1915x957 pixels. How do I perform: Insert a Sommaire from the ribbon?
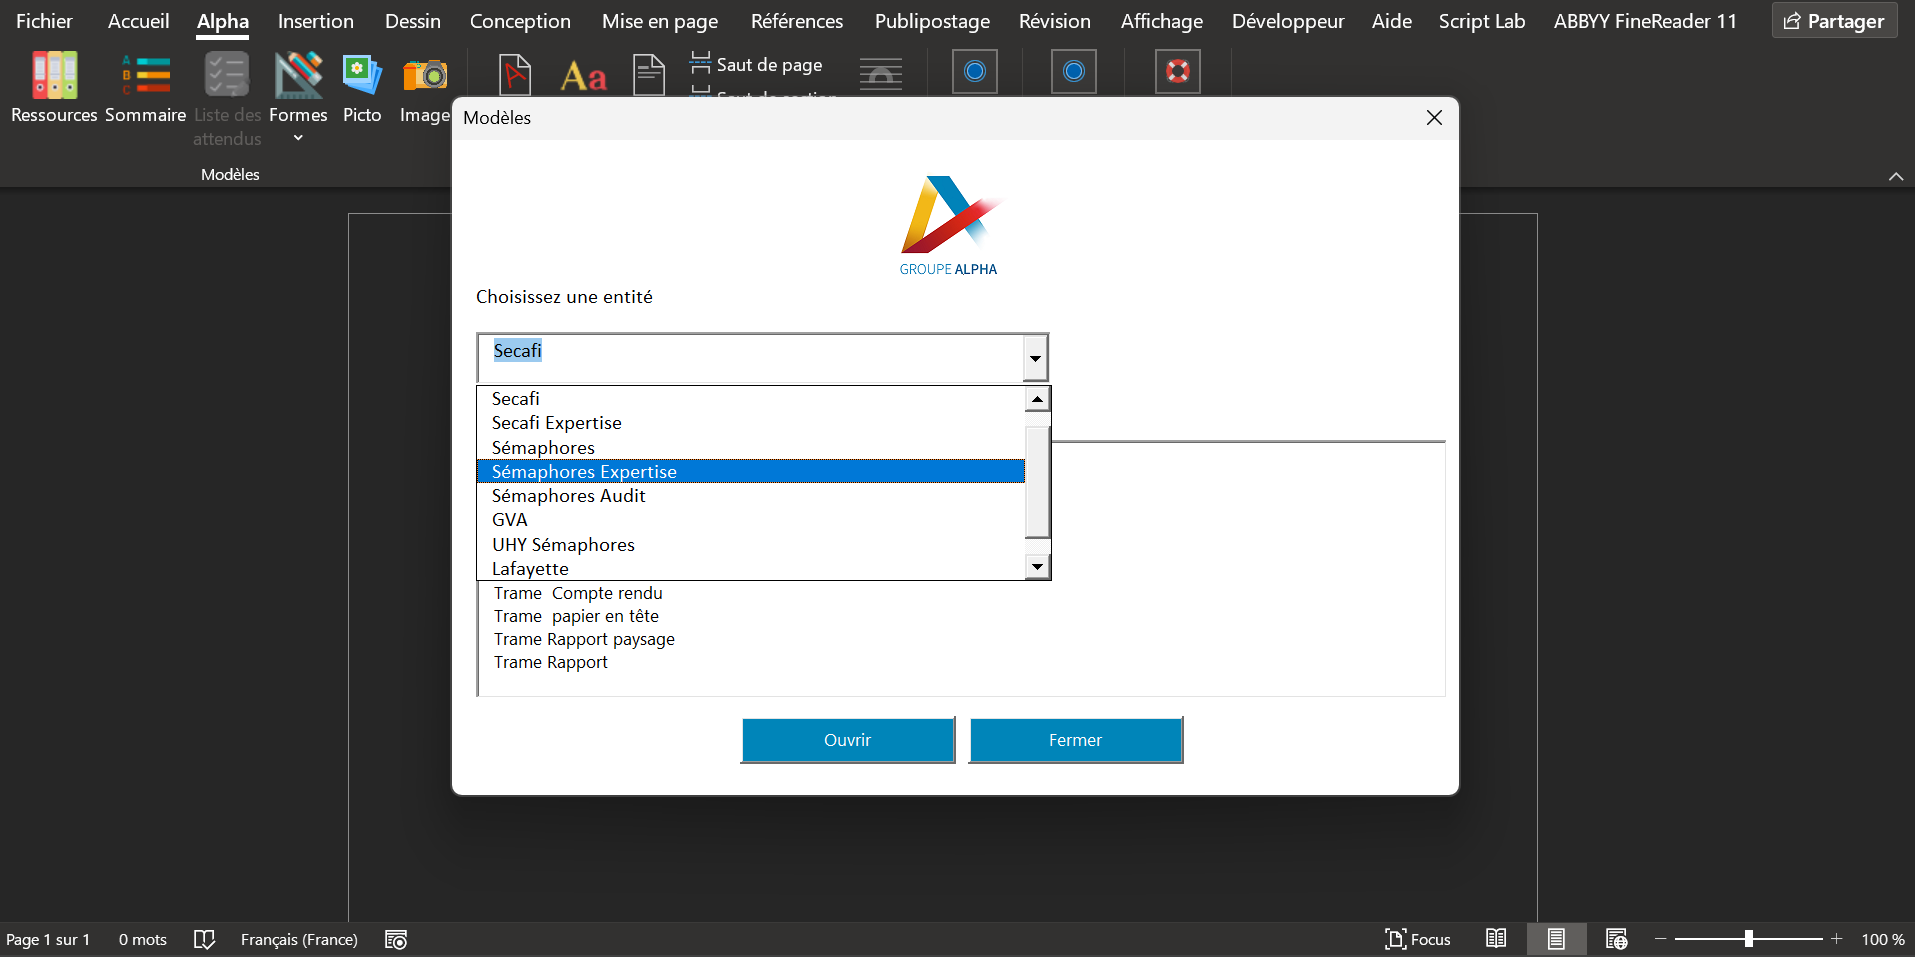[146, 76]
